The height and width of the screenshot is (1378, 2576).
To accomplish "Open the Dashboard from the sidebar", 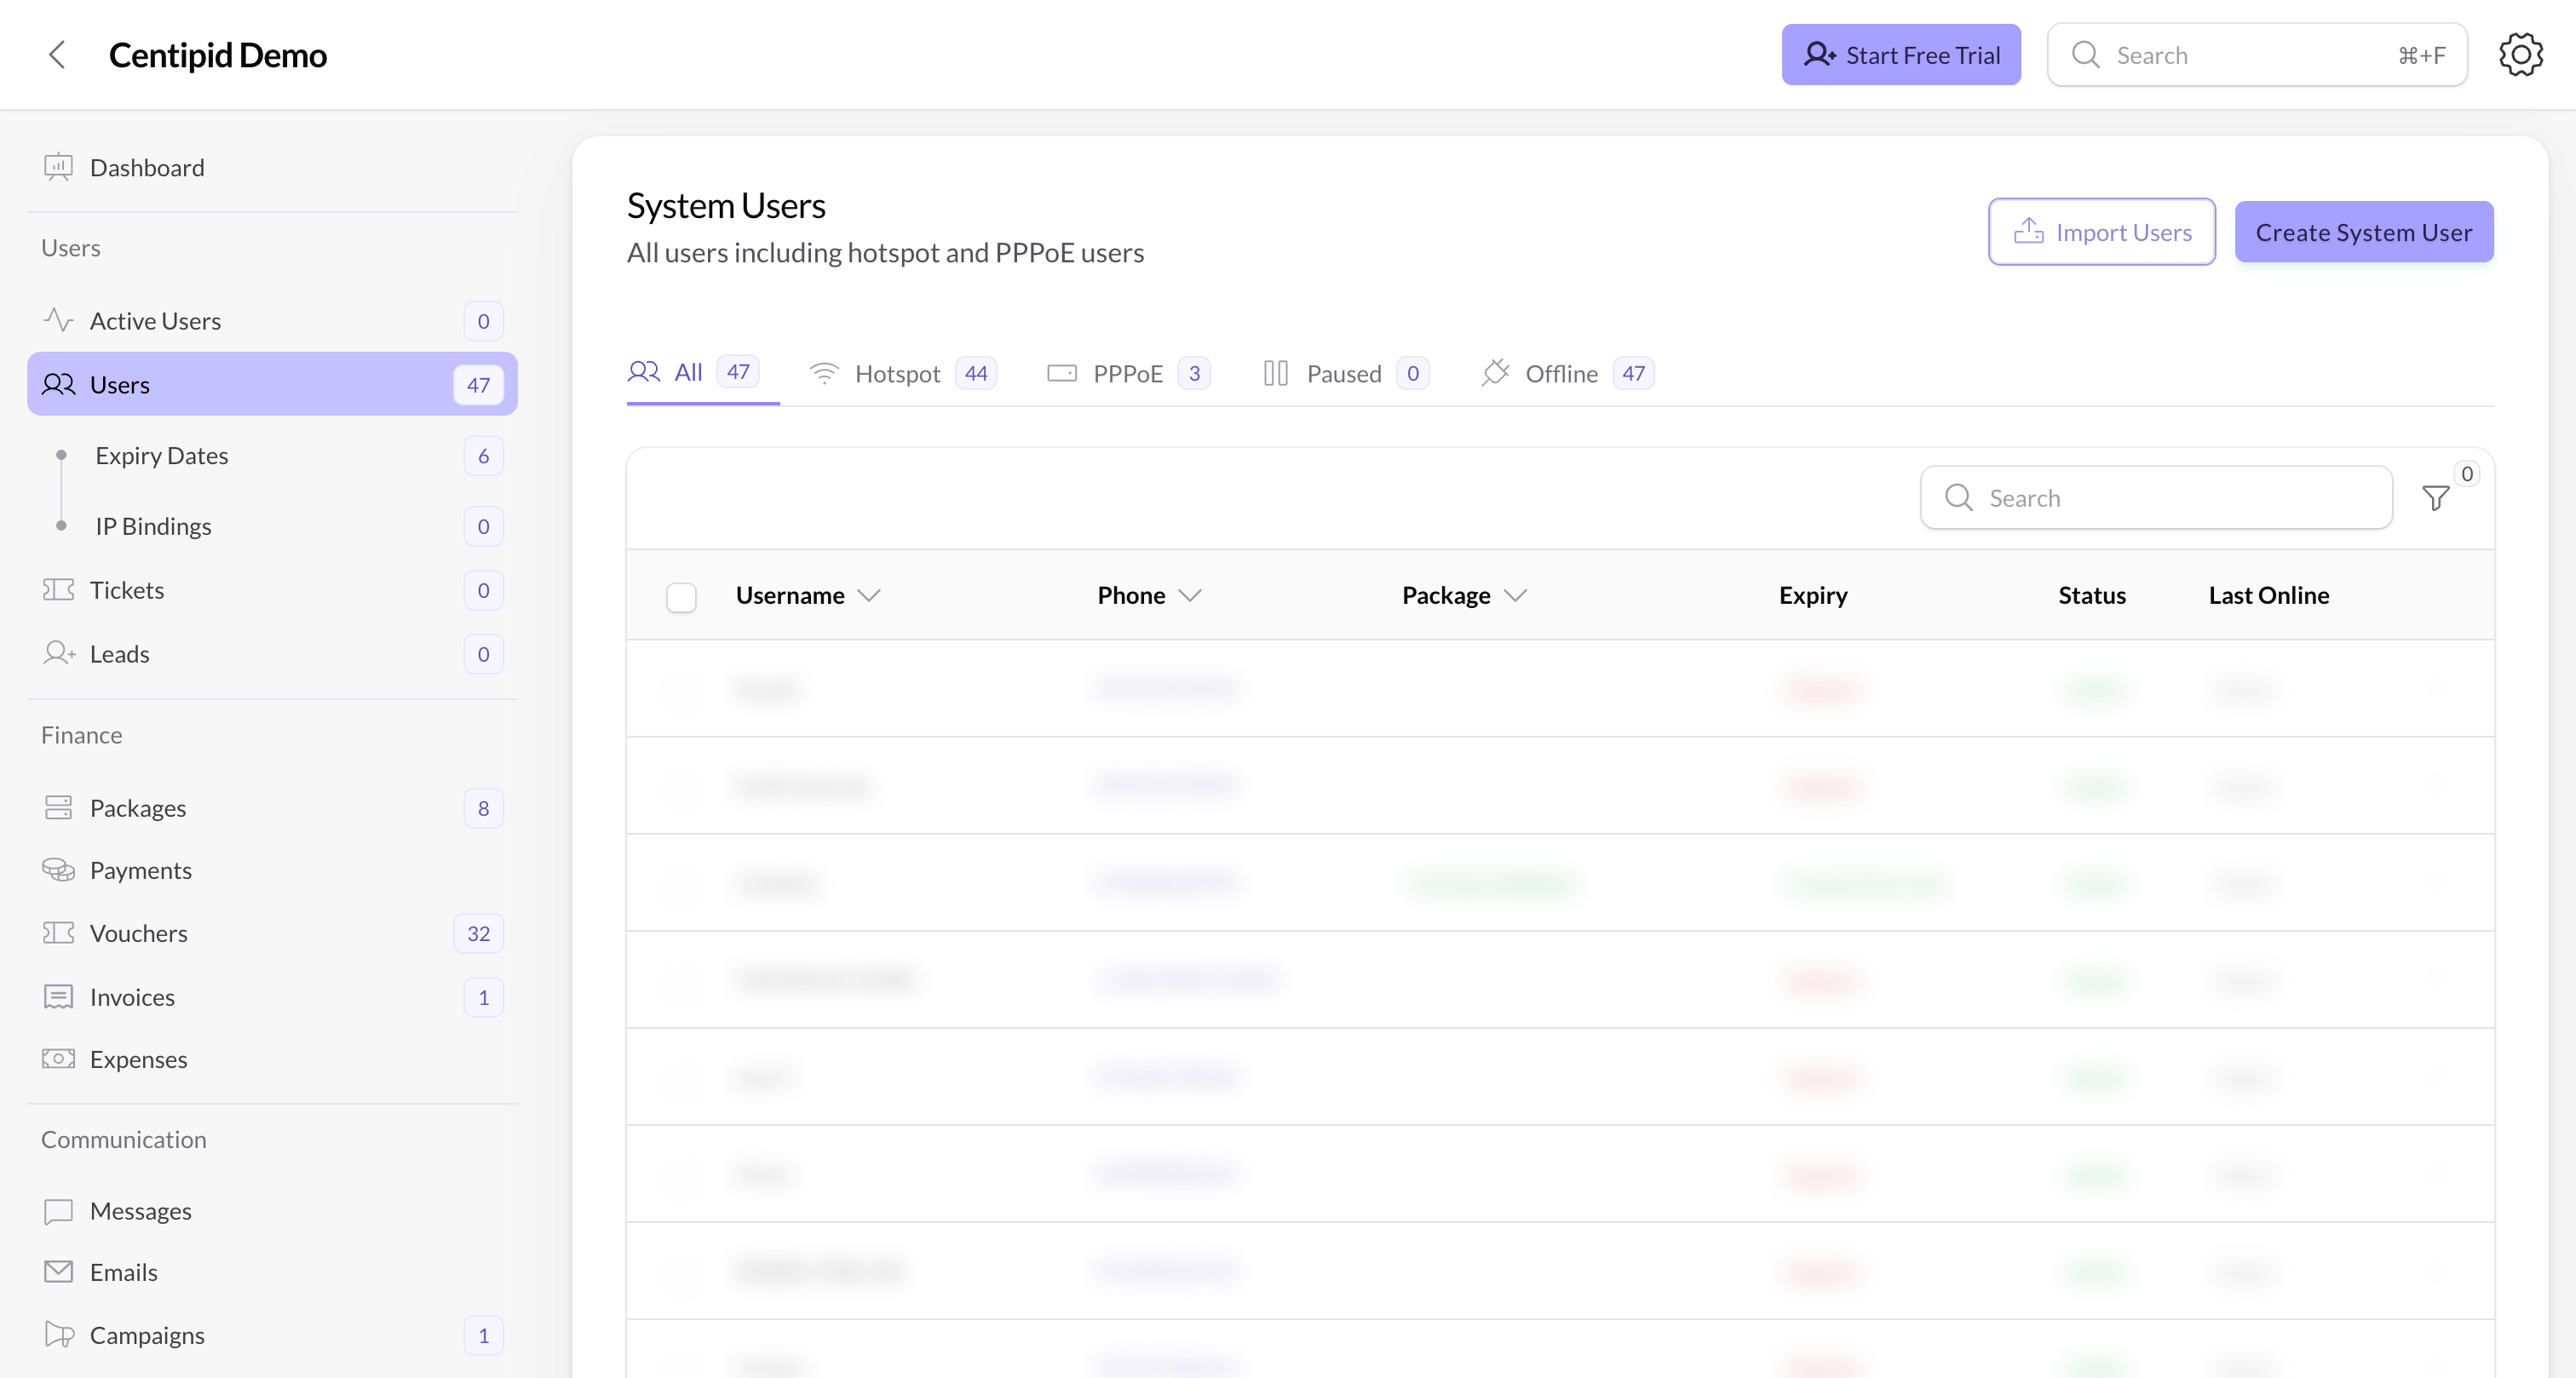I will [147, 167].
